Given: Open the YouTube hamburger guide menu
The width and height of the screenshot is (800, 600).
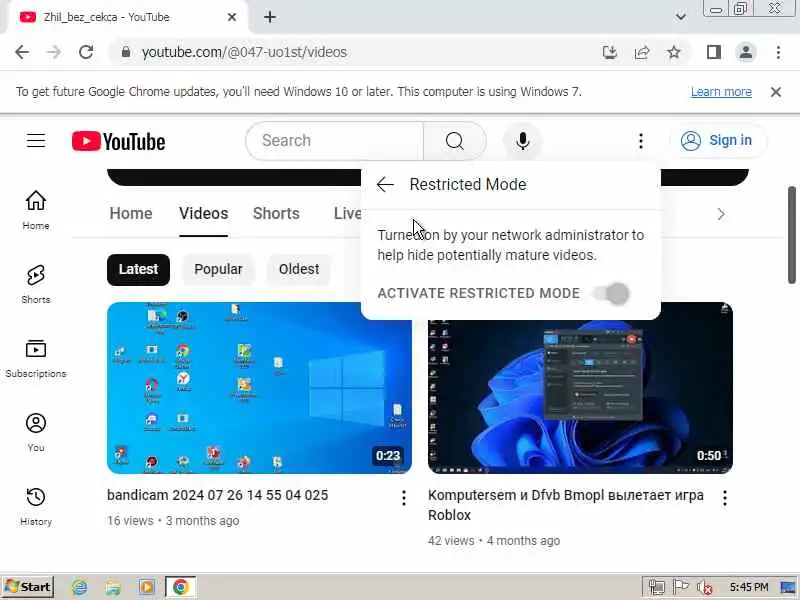Looking at the screenshot, I should [36, 140].
